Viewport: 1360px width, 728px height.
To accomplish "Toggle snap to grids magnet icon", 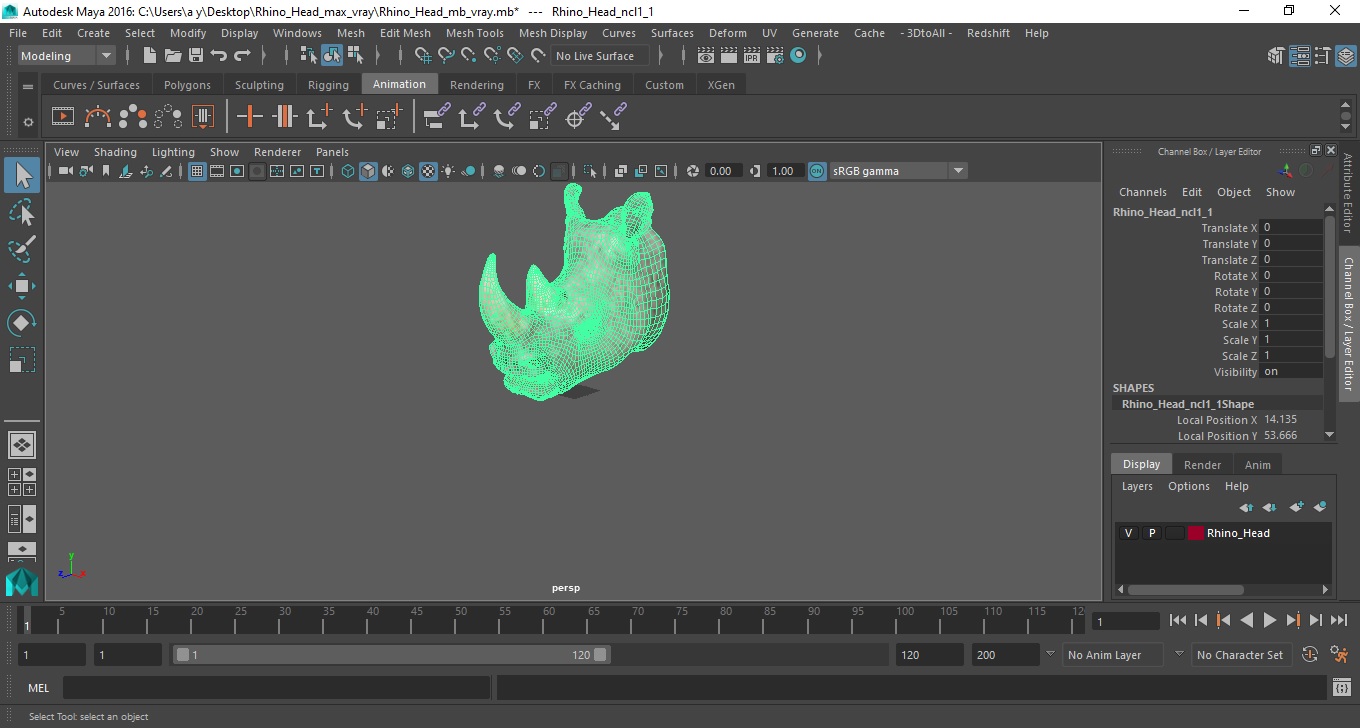I will click(x=423, y=56).
